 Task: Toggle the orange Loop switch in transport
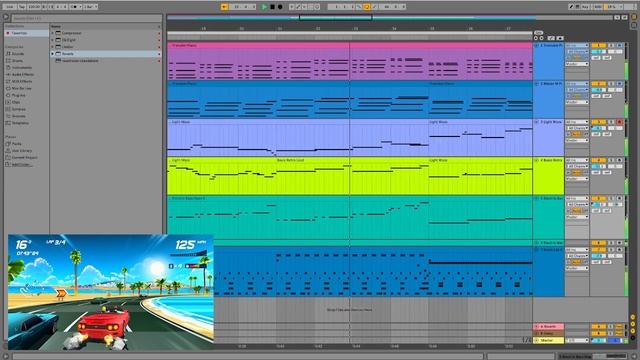(367, 7)
